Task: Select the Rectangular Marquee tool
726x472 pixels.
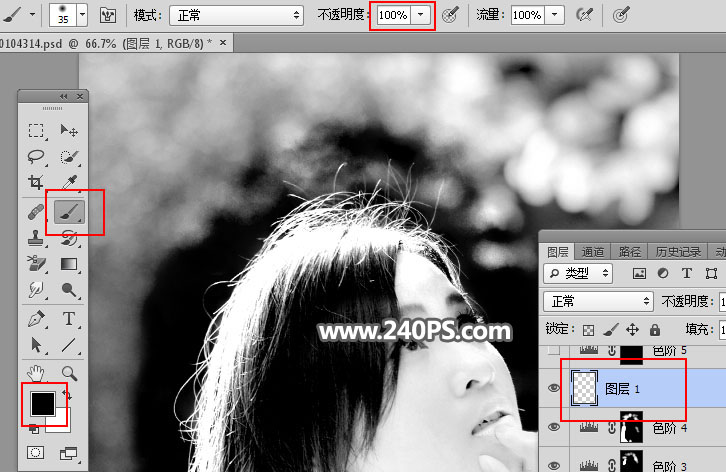Action: tap(36, 131)
